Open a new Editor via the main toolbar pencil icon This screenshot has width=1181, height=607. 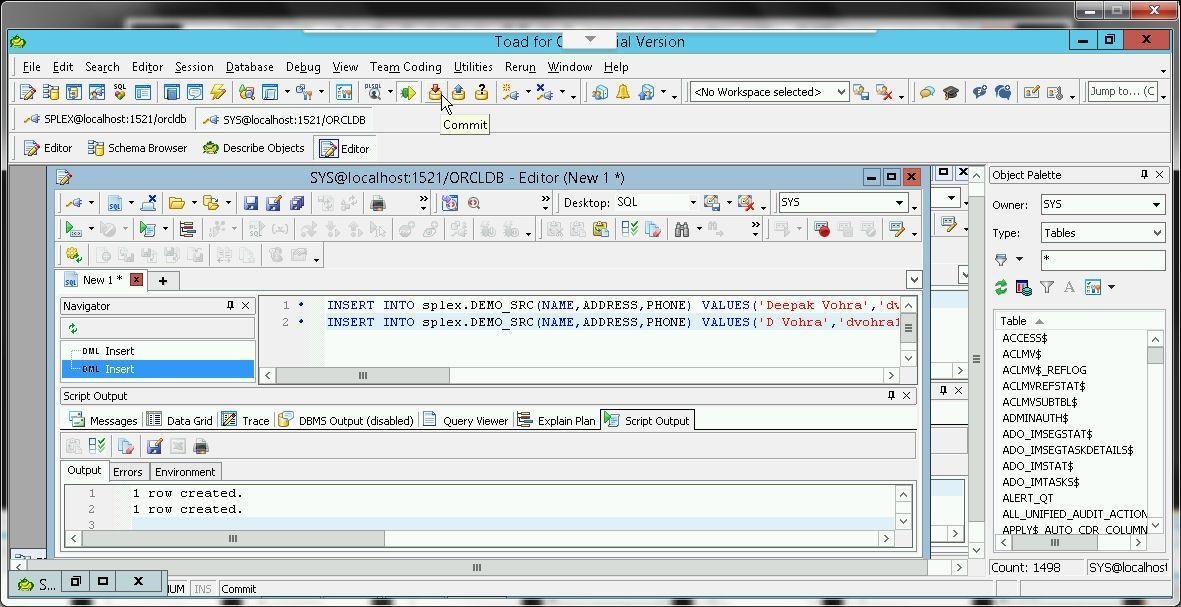pyautogui.click(x=27, y=92)
